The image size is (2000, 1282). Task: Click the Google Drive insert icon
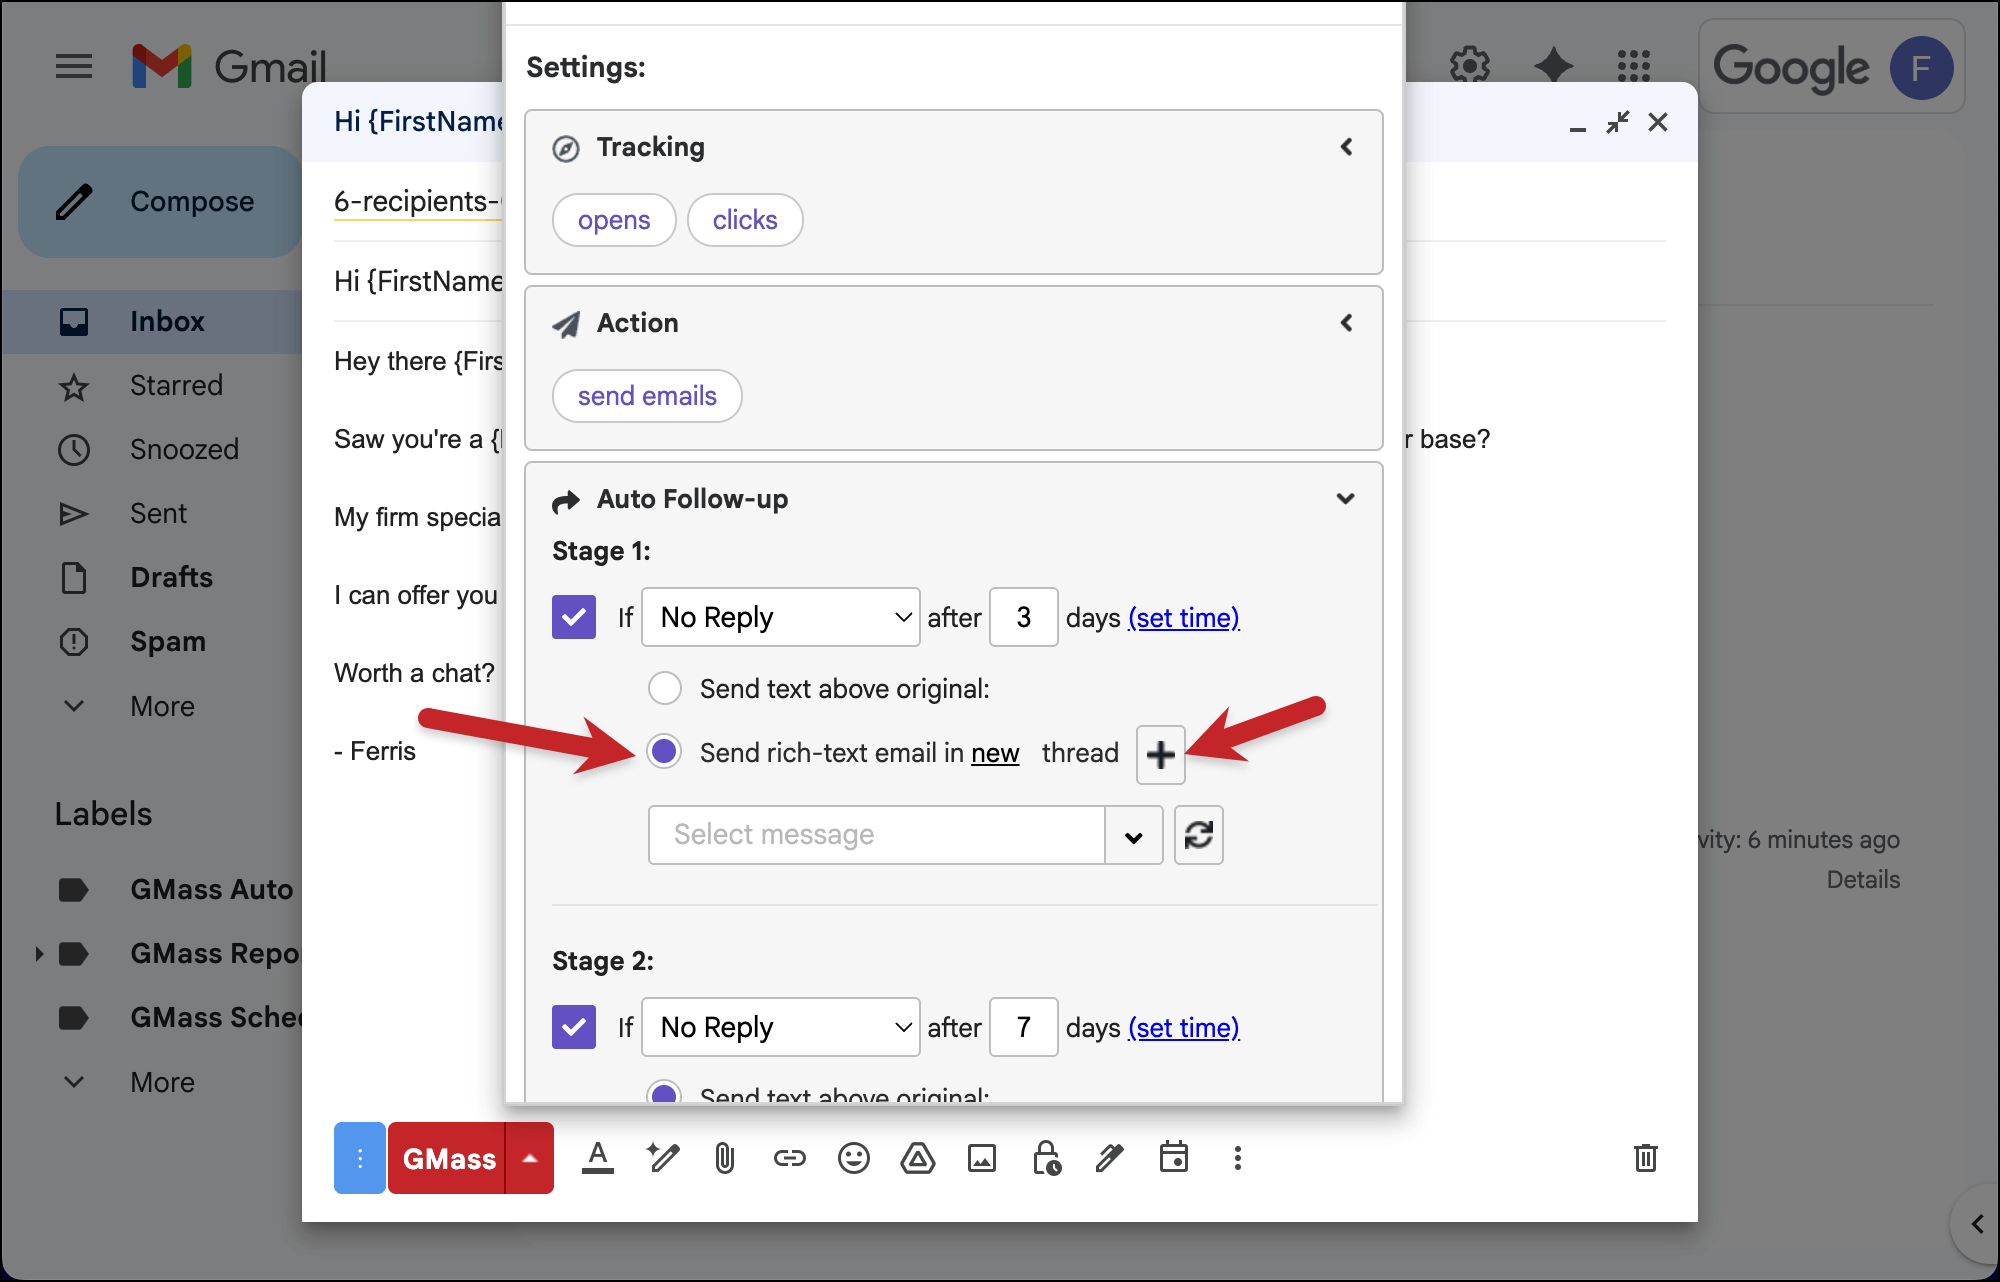point(917,1158)
